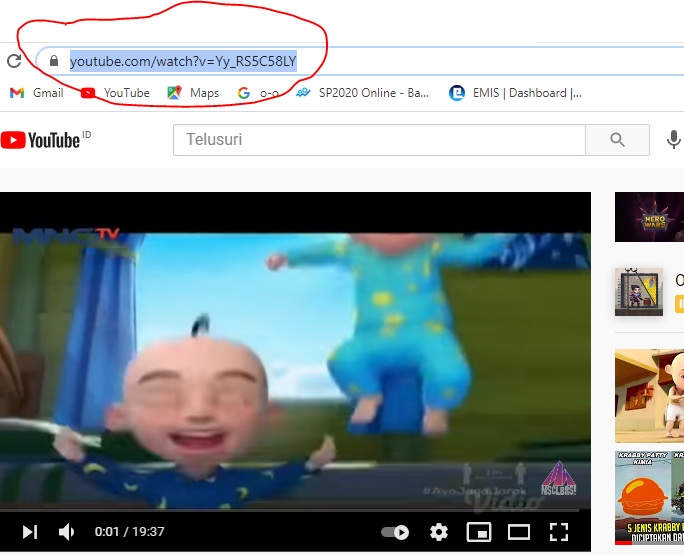Reload the page with the refresh icon
The height and width of the screenshot is (555, 684).
point(14,61)
